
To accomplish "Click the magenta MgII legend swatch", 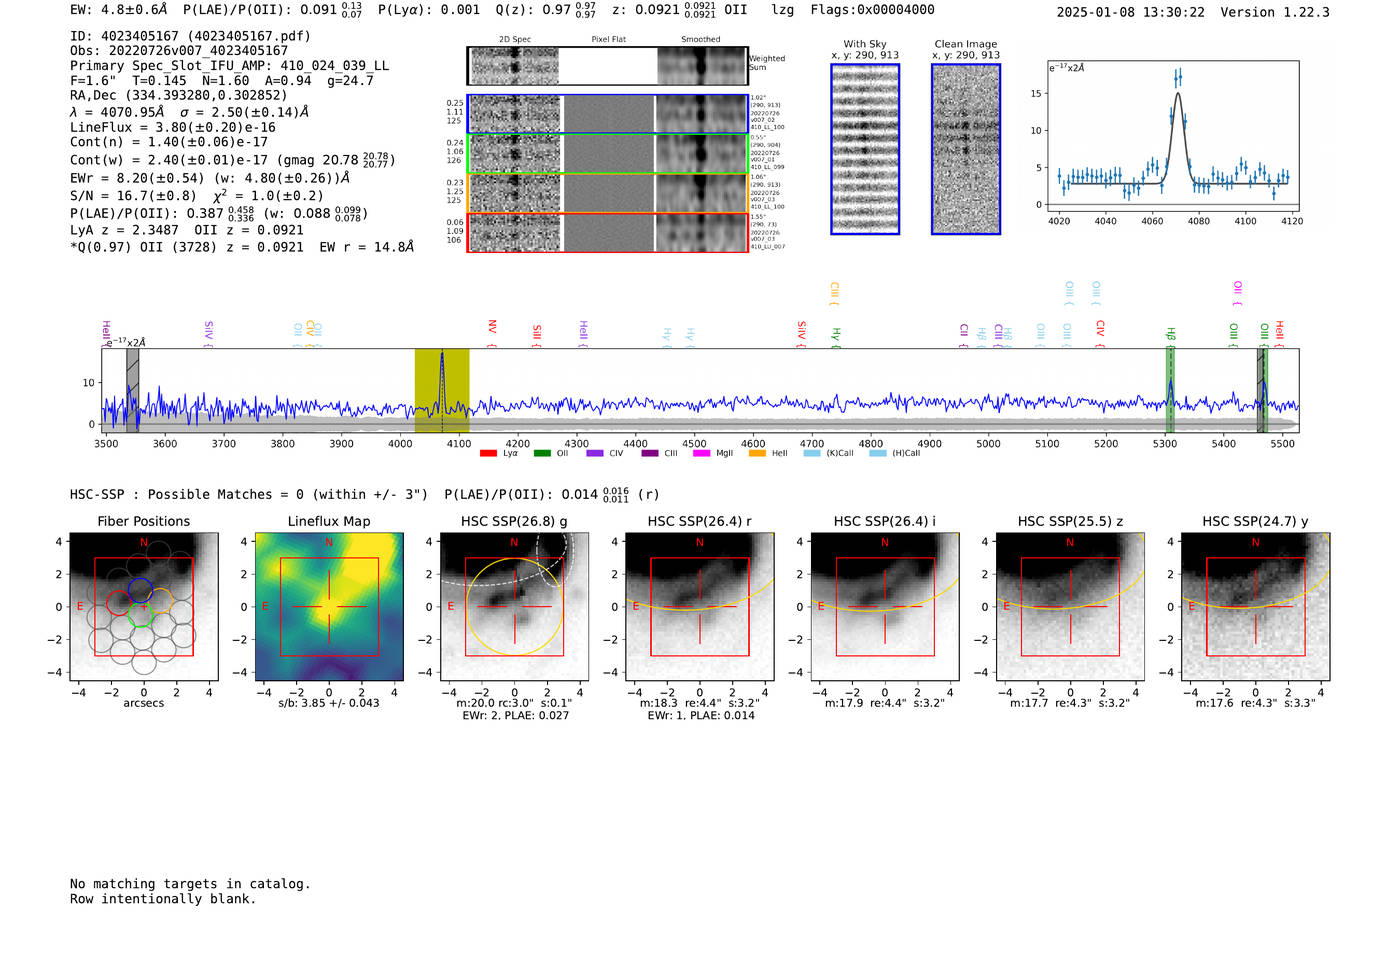I will pyautogui.click(x=701, y=454).
